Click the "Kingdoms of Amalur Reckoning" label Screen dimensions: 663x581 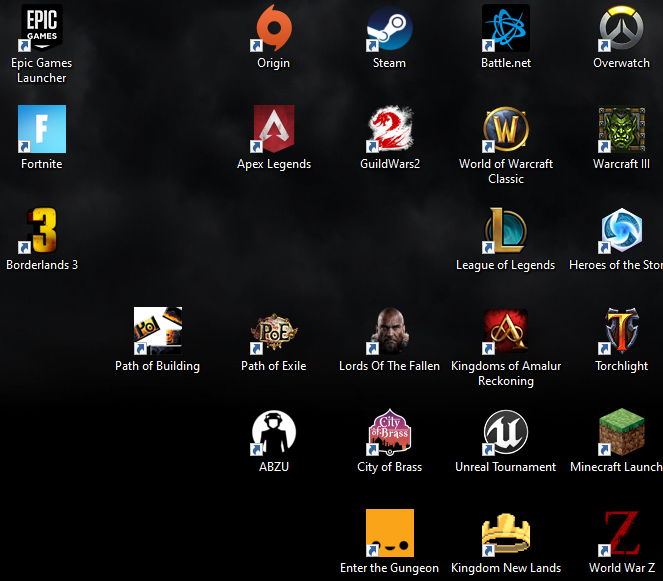[x=506, y=373]
